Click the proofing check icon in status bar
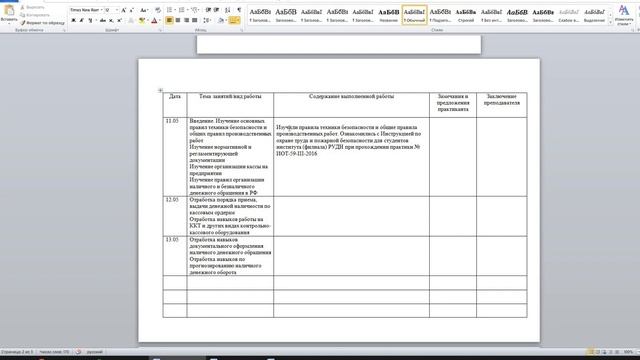This screenshot has height=360, width=640. tap(78, 352)
